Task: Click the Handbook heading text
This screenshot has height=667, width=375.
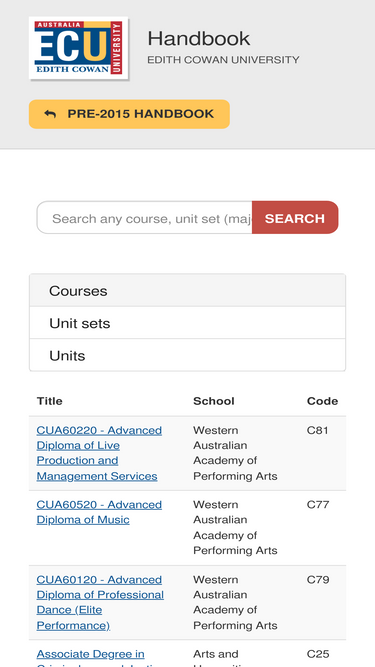Action: click(x=199, y=39)
